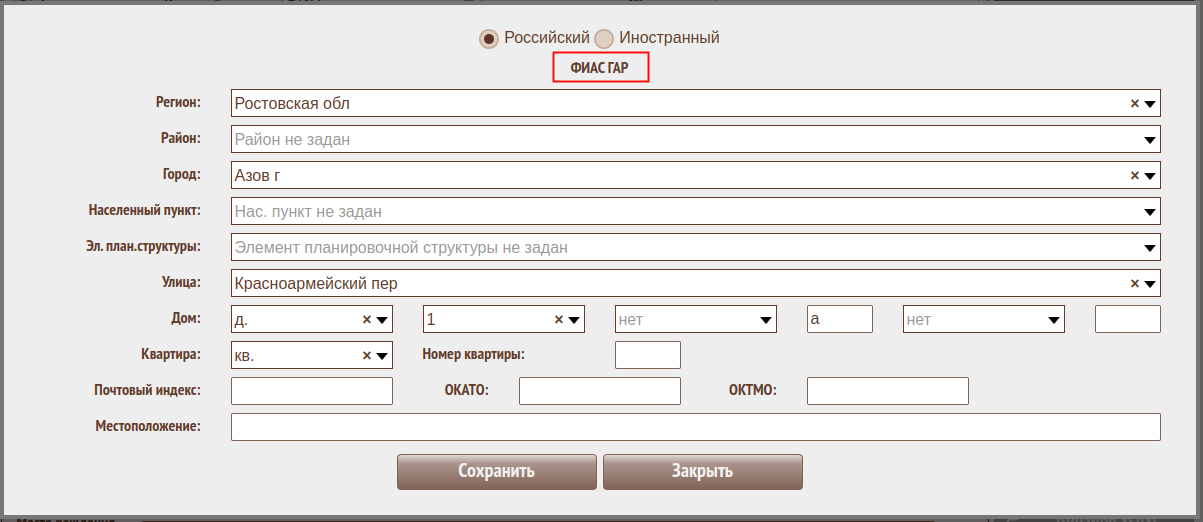This screenshot has height=522, width=1203.
Task: Click the Номер квартиры input field
Action: coord(647,355)
